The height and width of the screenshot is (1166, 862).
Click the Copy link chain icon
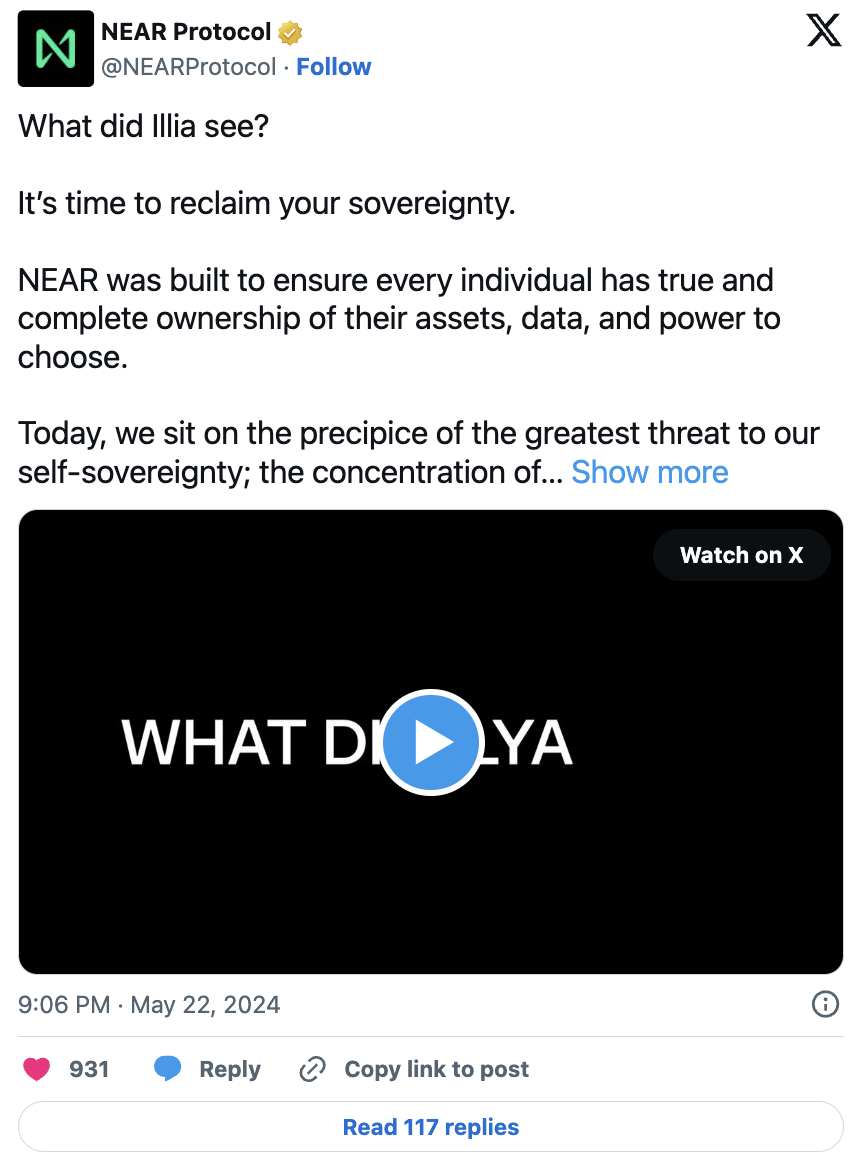(312, 1068)
